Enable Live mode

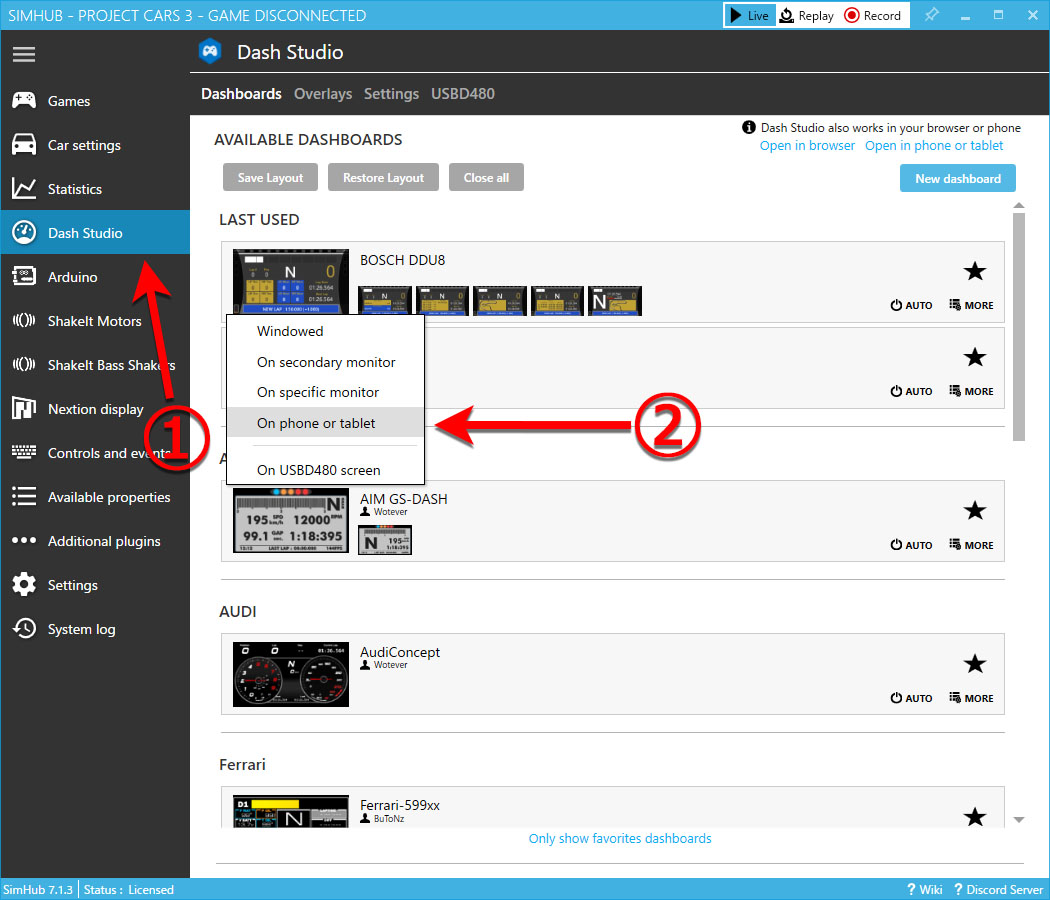(x=750, y=15)
